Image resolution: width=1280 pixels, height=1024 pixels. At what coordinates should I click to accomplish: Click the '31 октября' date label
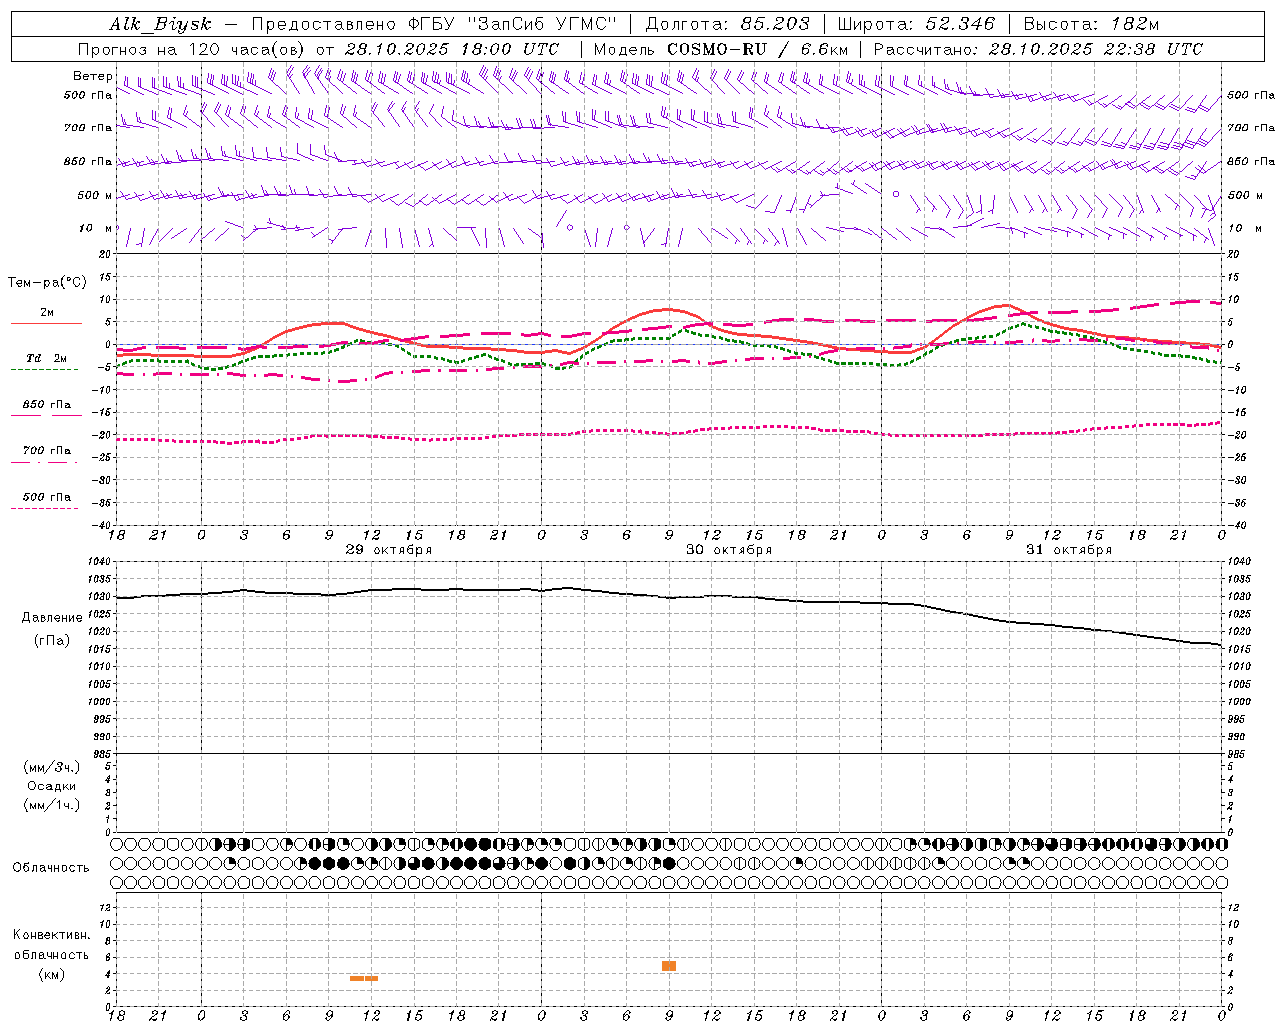click(1069, 550)
